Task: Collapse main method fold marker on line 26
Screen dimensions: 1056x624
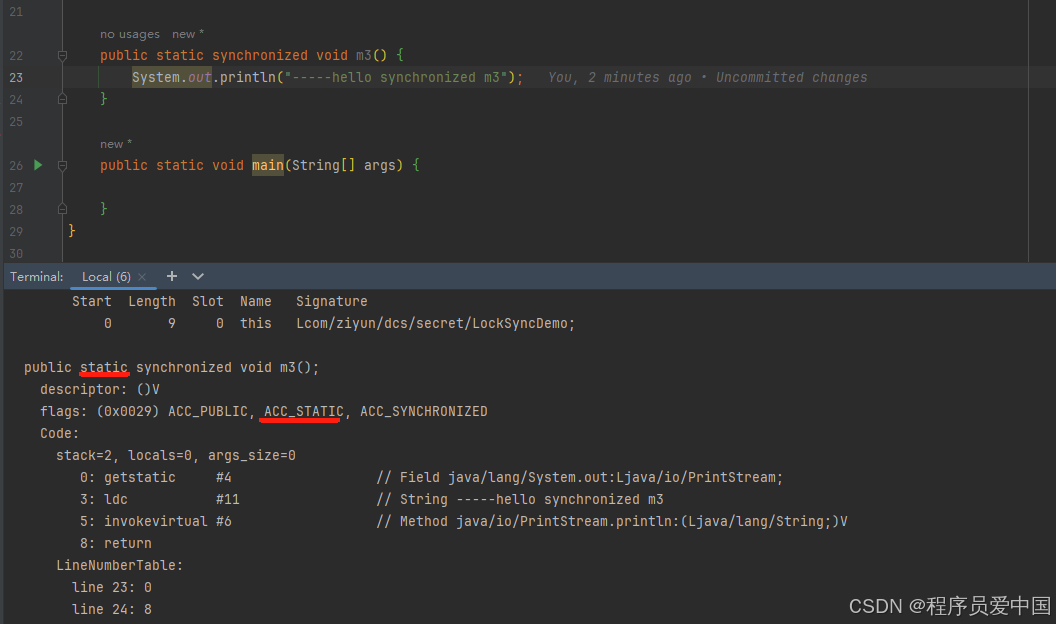Action: click(62, 165)
